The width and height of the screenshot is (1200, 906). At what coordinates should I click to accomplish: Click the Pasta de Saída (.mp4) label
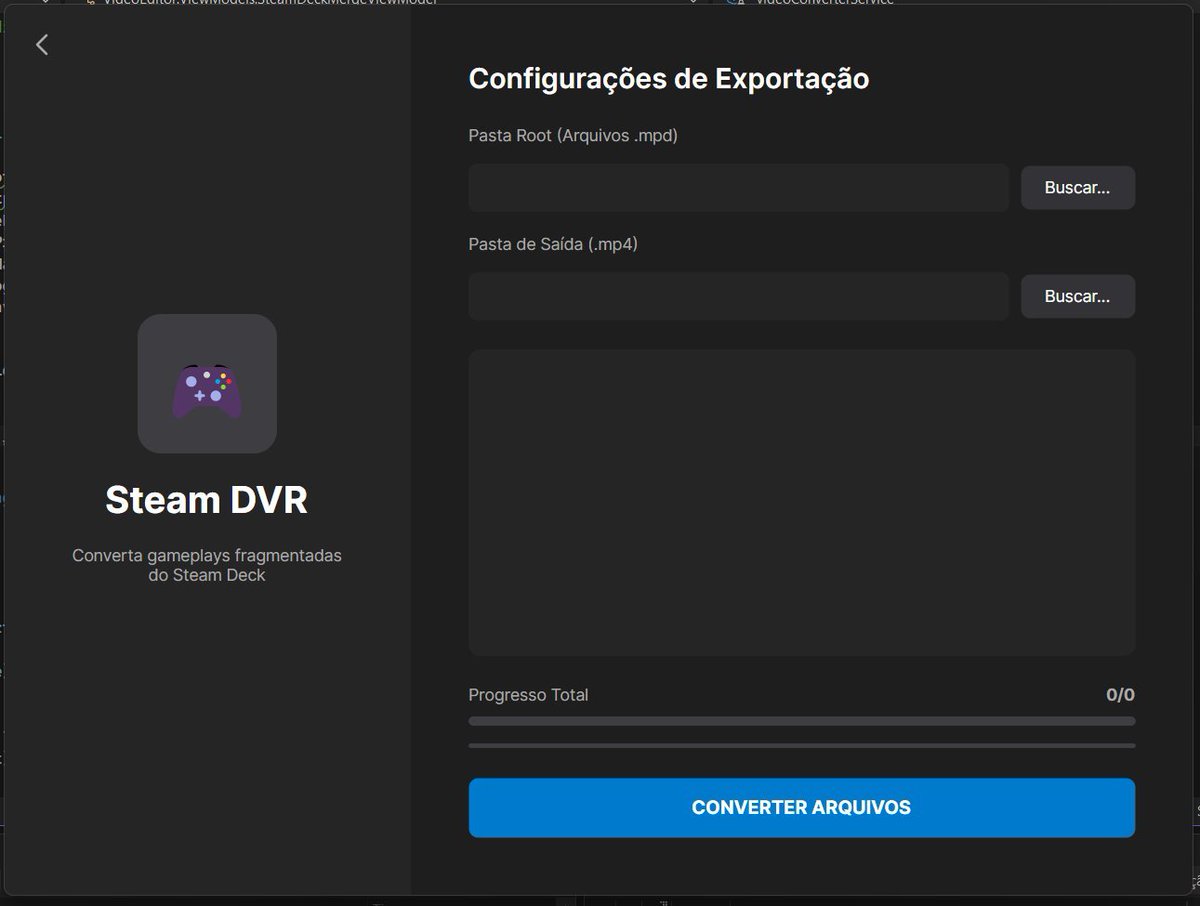tap(553, 244)
